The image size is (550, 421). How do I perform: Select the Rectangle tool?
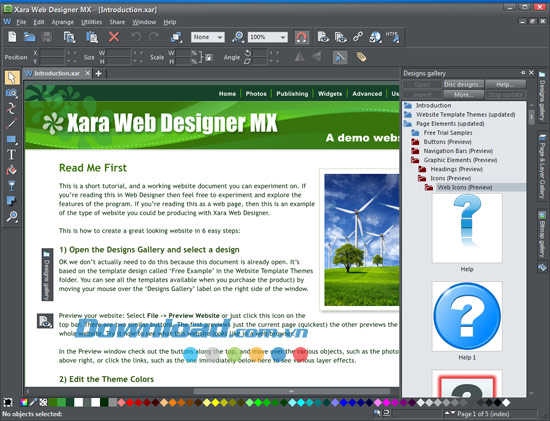click(x=12, y=139)
